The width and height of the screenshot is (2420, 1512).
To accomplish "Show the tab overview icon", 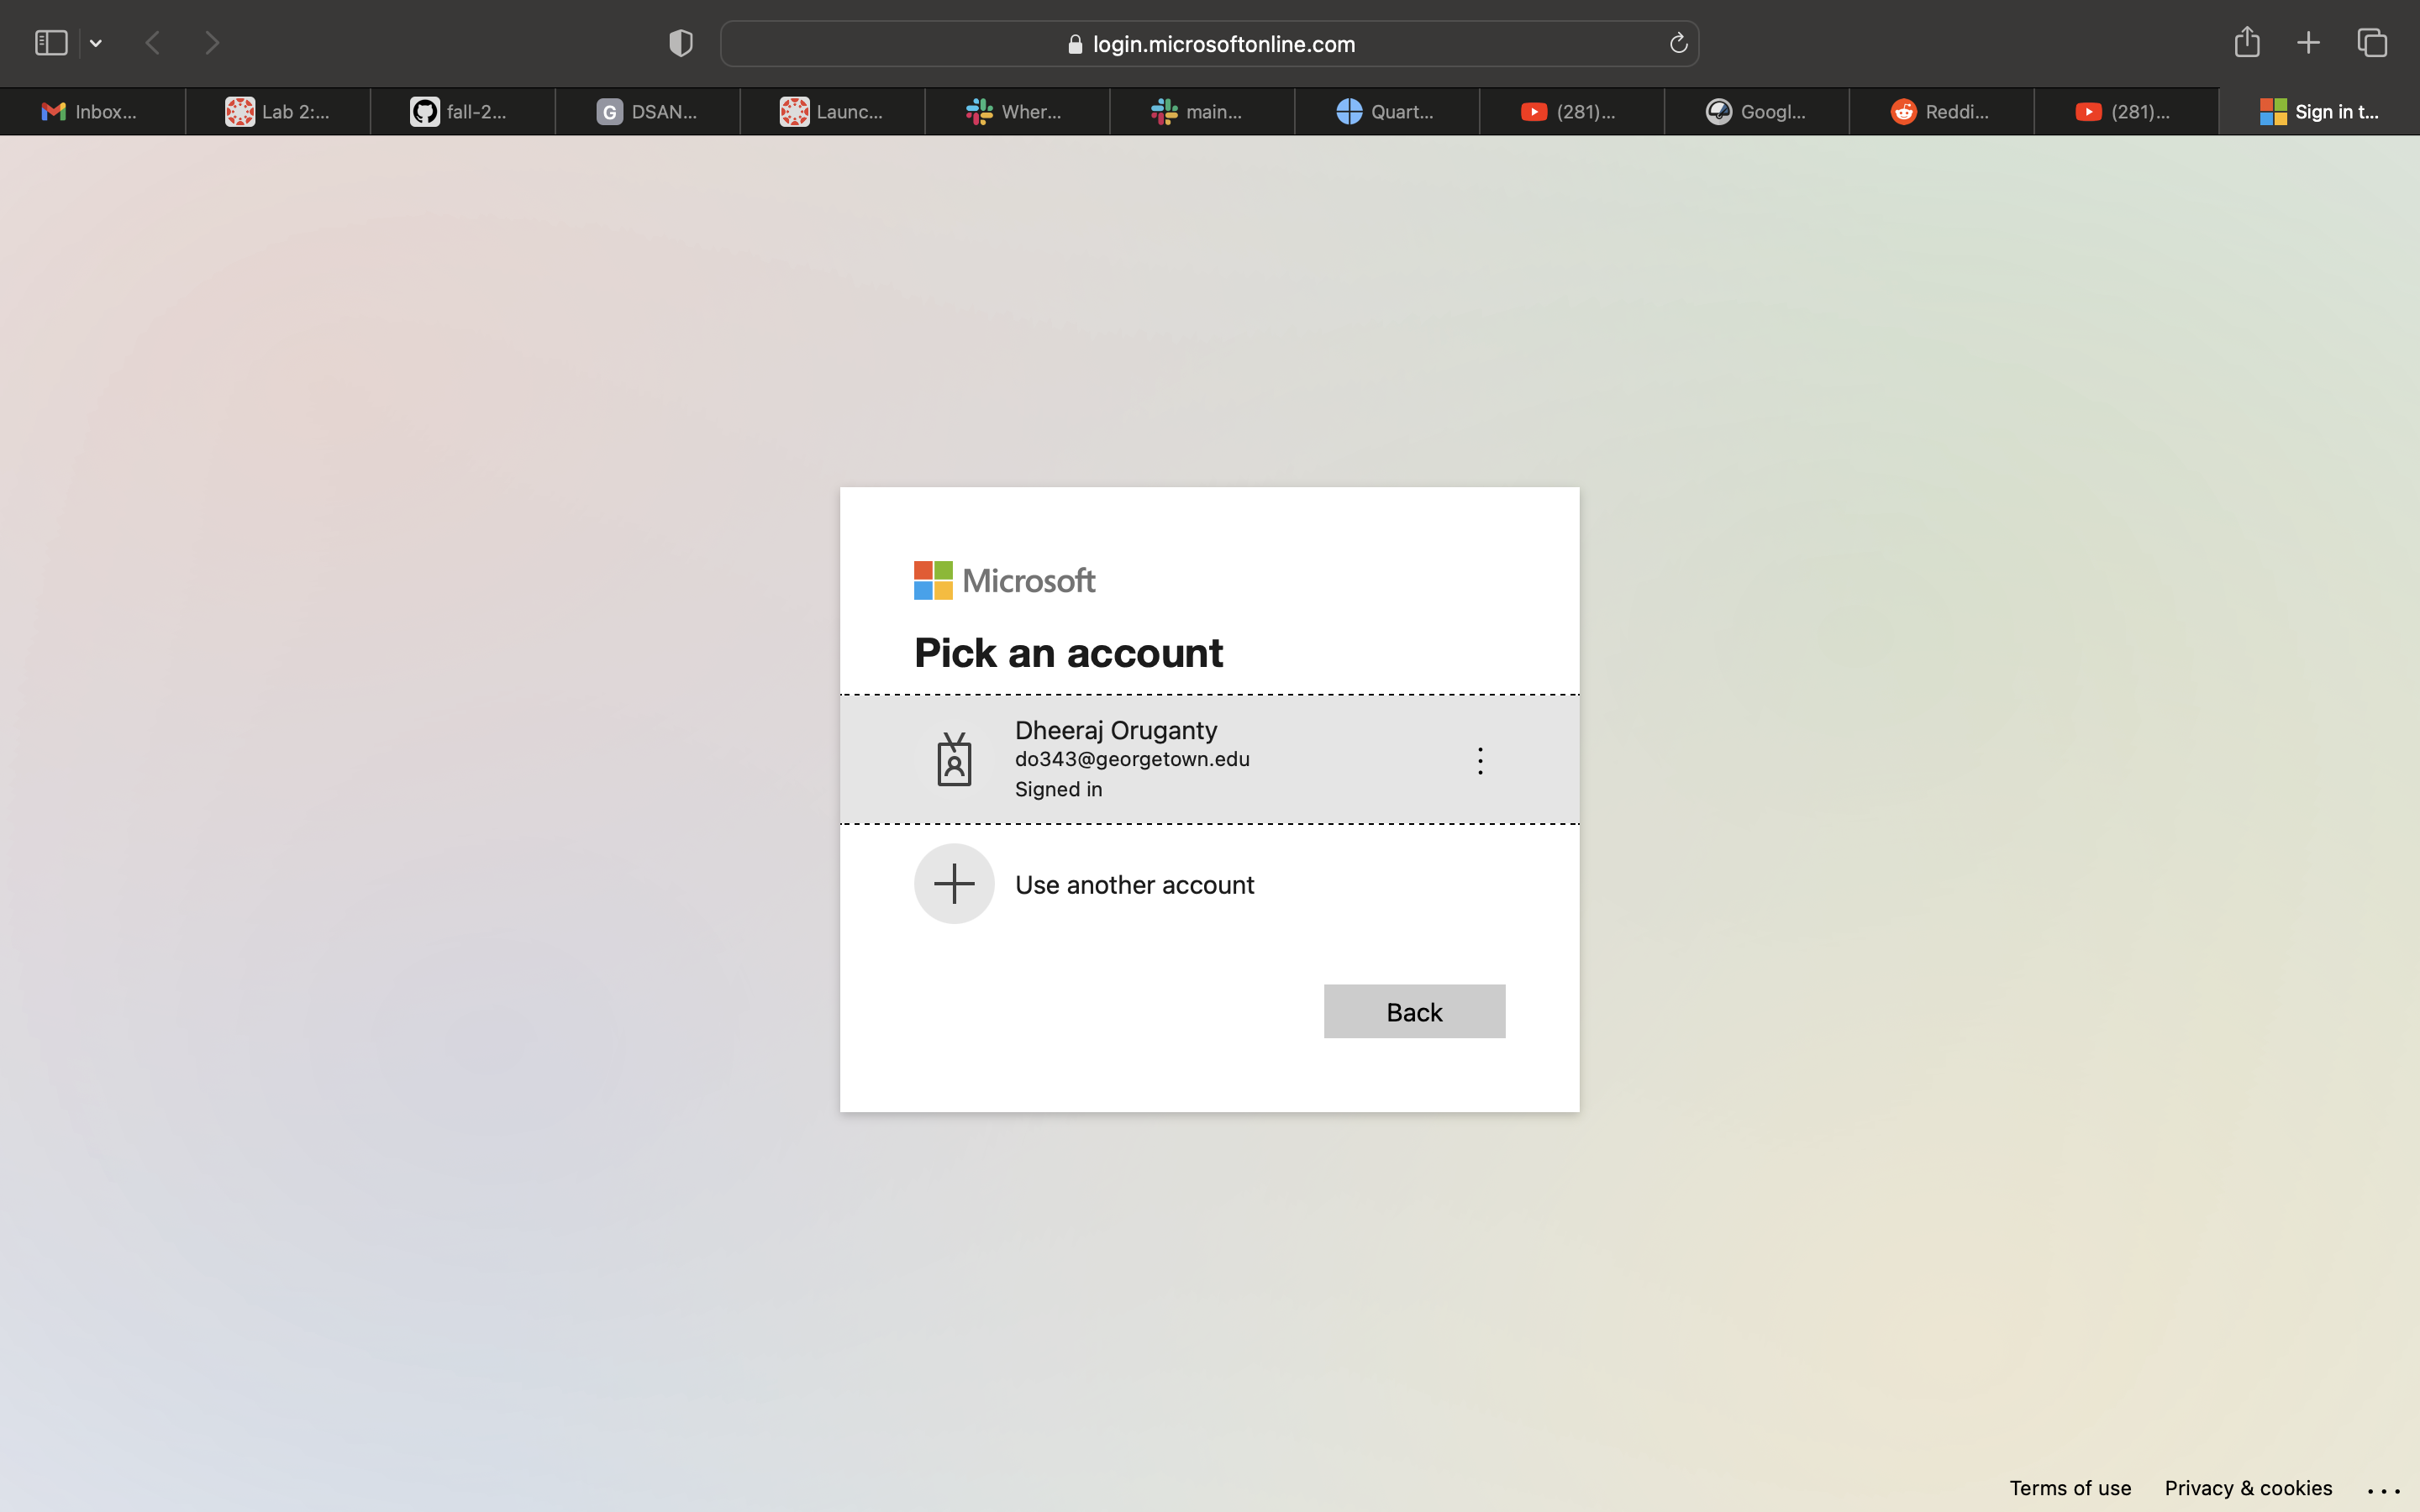I will tap(2372, 42).
